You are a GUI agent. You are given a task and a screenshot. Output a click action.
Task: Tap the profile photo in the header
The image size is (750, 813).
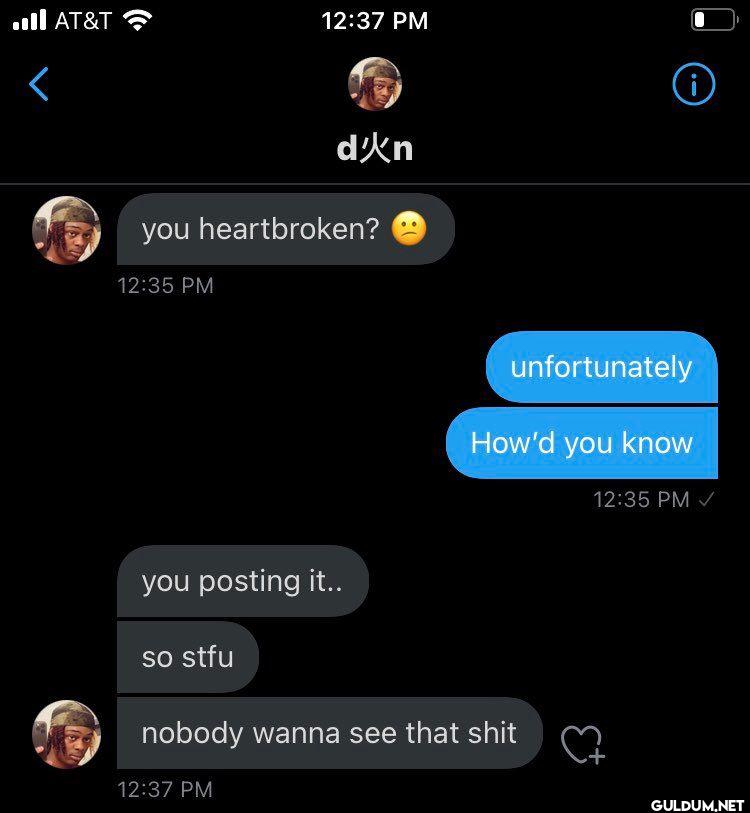[x=374, y=83]
